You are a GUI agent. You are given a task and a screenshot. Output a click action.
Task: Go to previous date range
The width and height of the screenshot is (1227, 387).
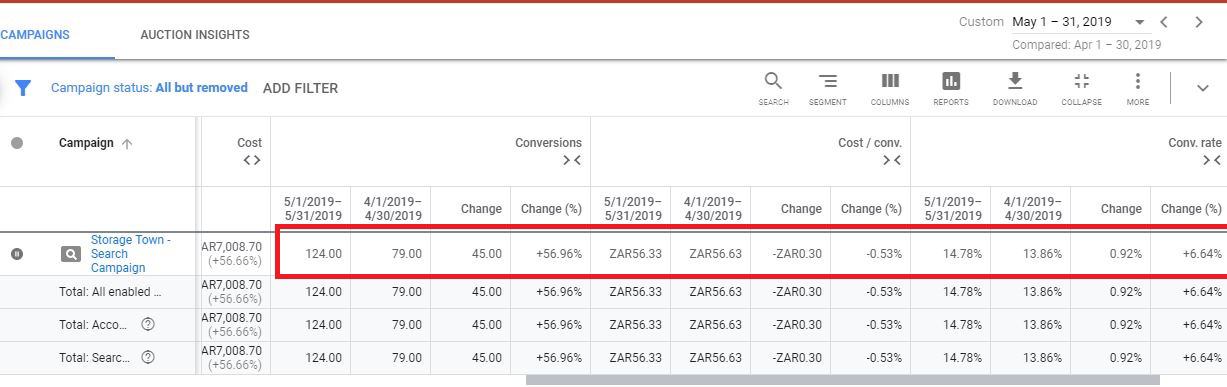pyautogui.click(x=1164, y=22)
